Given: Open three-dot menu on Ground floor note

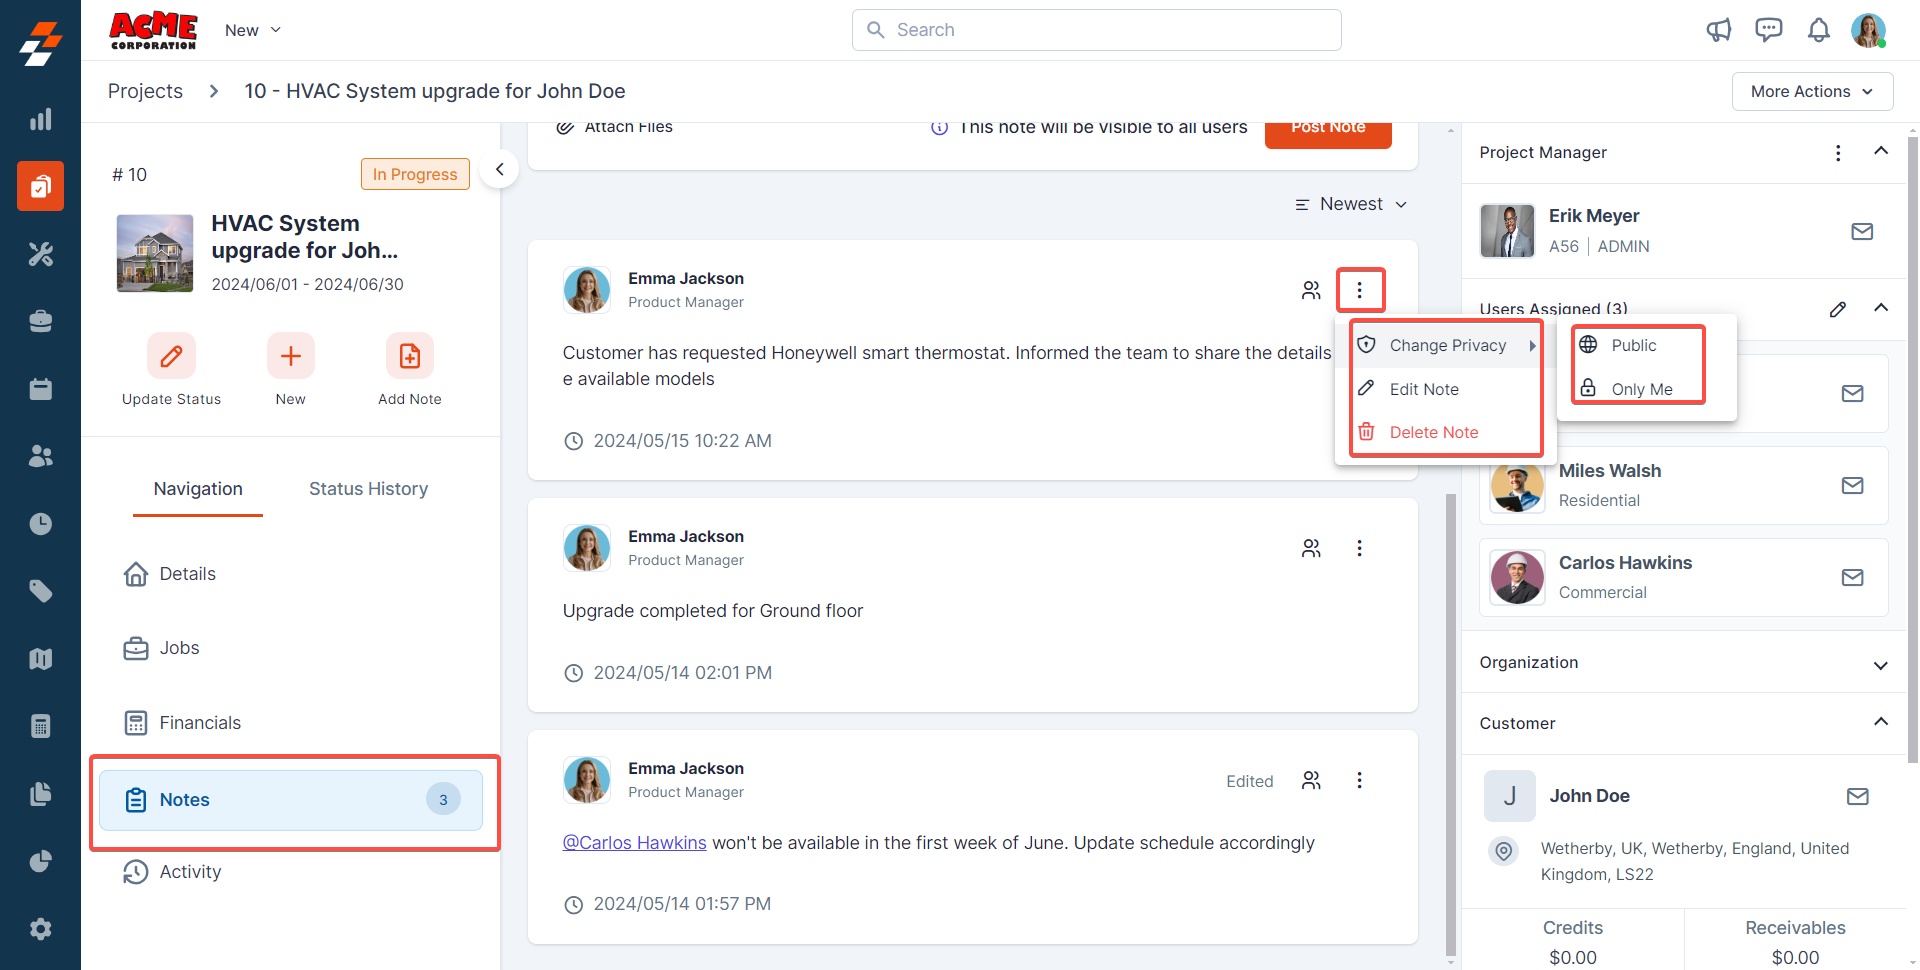Looking at the screenshot, I should [1359, 548].
